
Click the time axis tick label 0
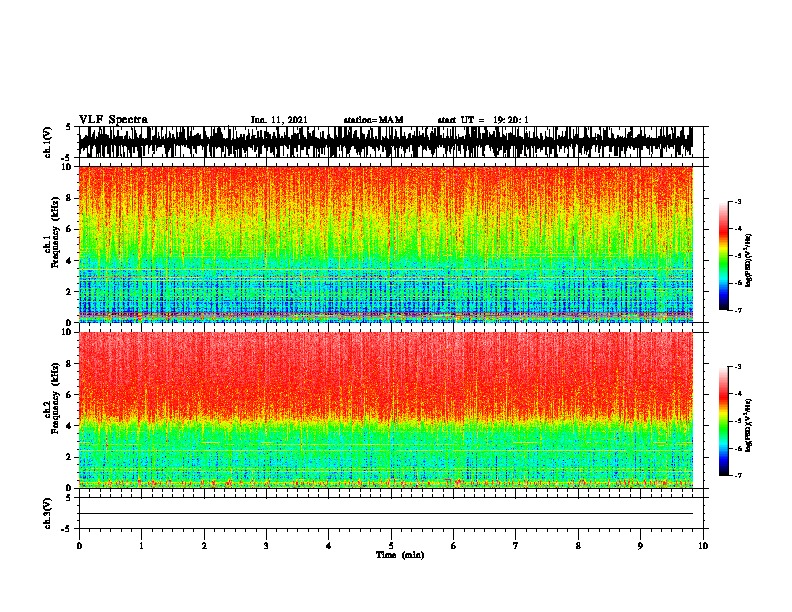click(x=79, y=546)
